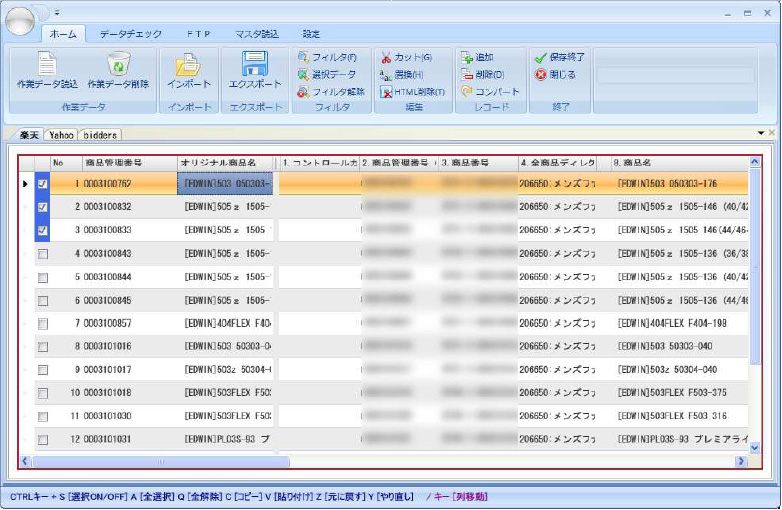Apply フィルタ(F) from the ribbon

(x=327, y=57)
